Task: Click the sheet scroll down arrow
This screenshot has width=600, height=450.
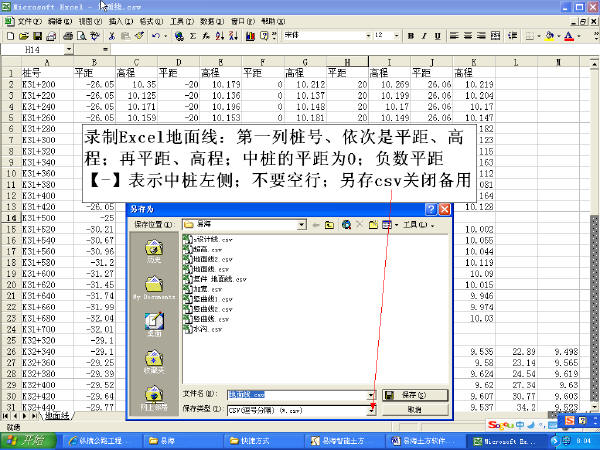Action: pos(595,406)
